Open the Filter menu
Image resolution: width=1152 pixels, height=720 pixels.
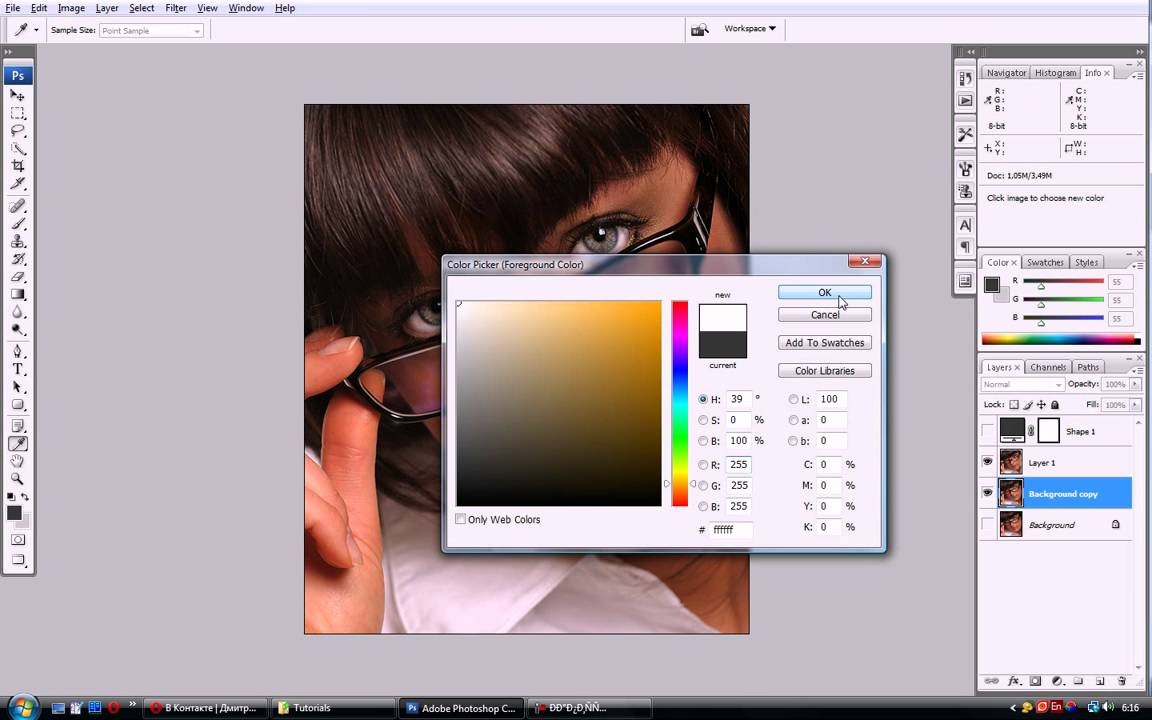[x=176, y=8]
